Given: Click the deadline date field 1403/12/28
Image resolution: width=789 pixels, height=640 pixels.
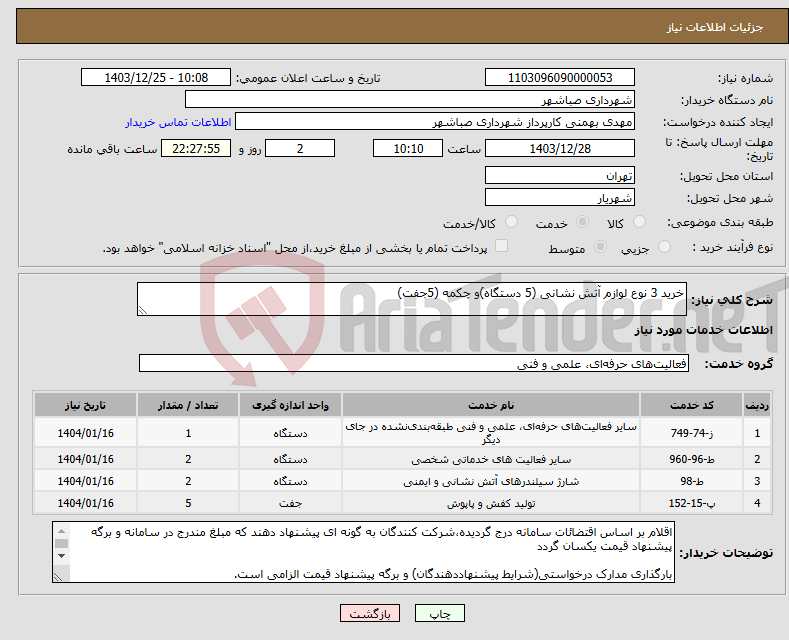Looking at the screenshot, I should tap(560, 148).
